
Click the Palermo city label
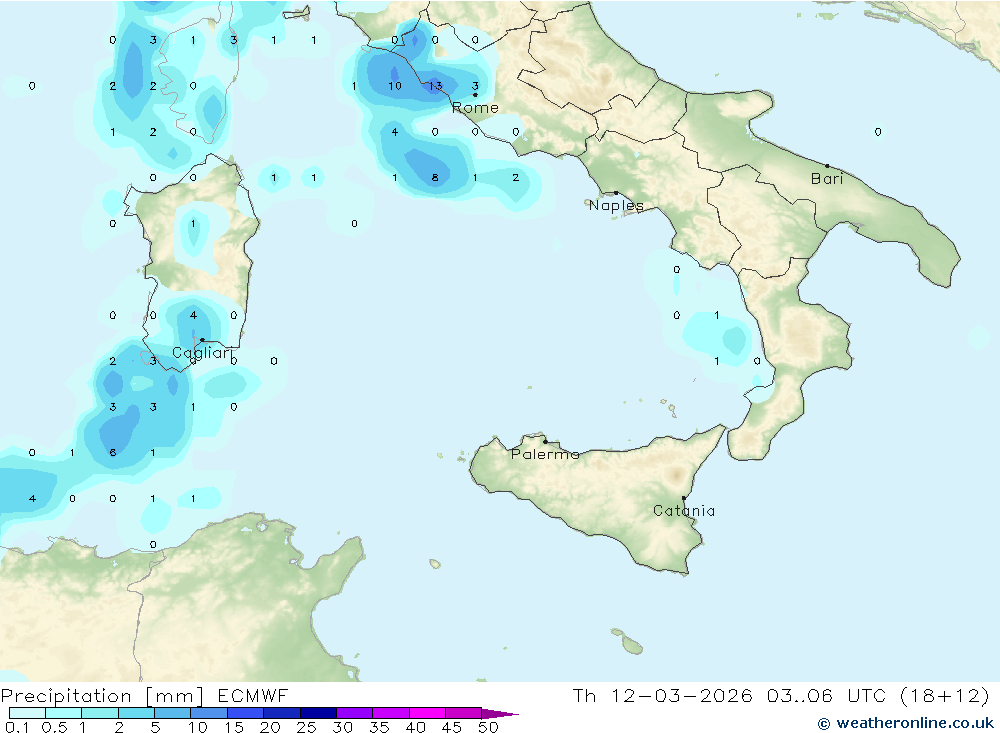[x=545, y=454]
